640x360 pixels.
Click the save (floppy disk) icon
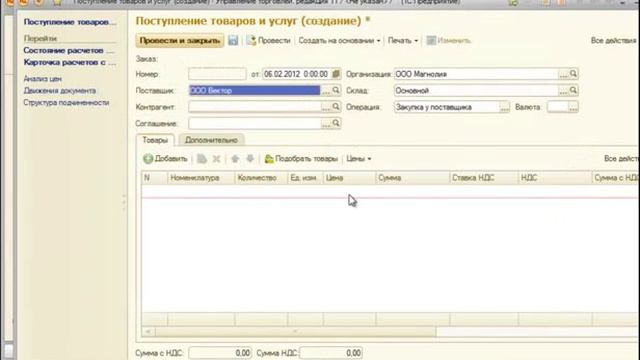pyautogui.click(x=233, y=40)
